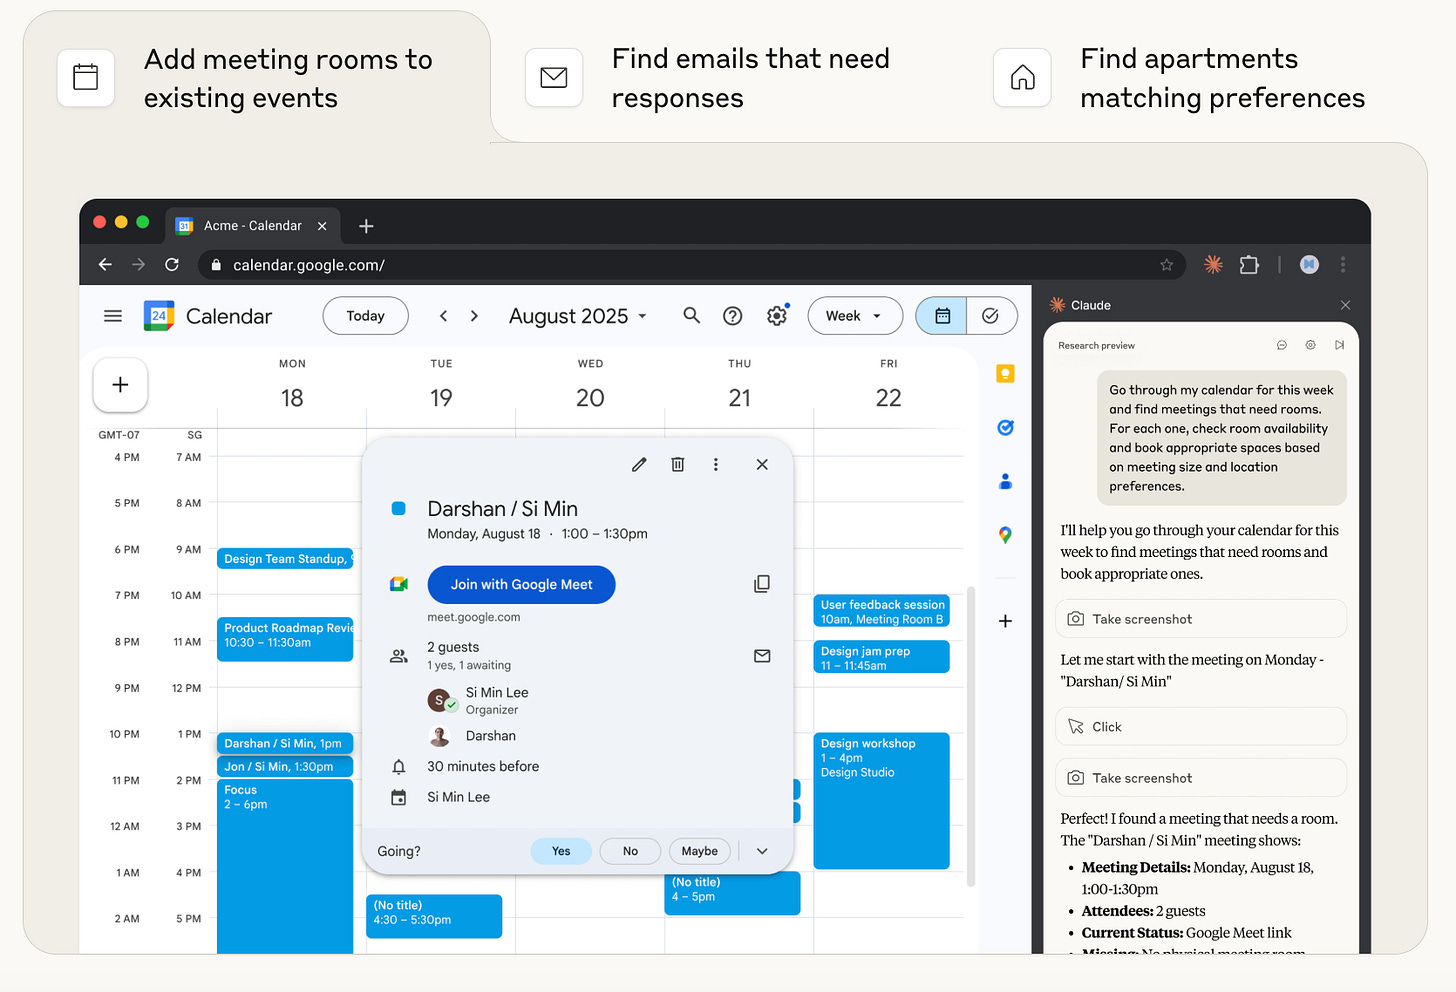Open a new browser tab
Screen dimensions: 1456x992
click(366, 226)
